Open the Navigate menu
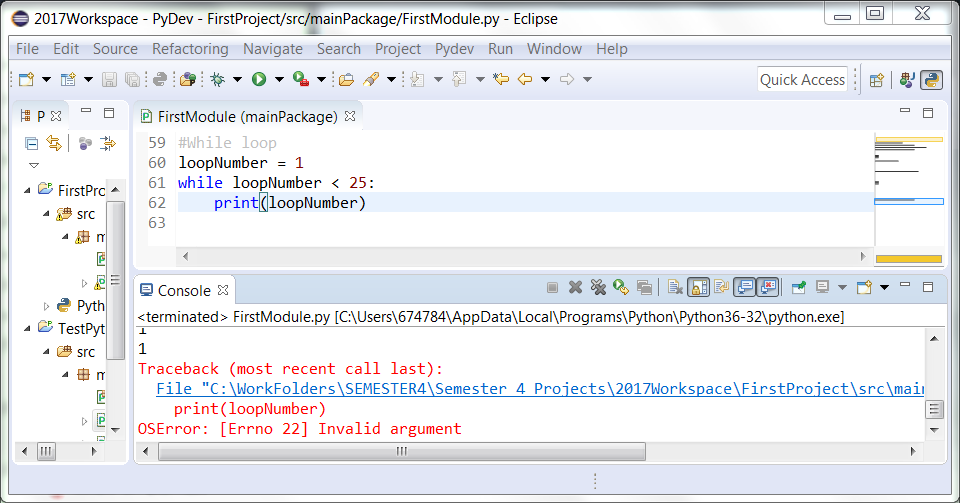The width and height of the screenshot is (960, 503). [273, 49]
